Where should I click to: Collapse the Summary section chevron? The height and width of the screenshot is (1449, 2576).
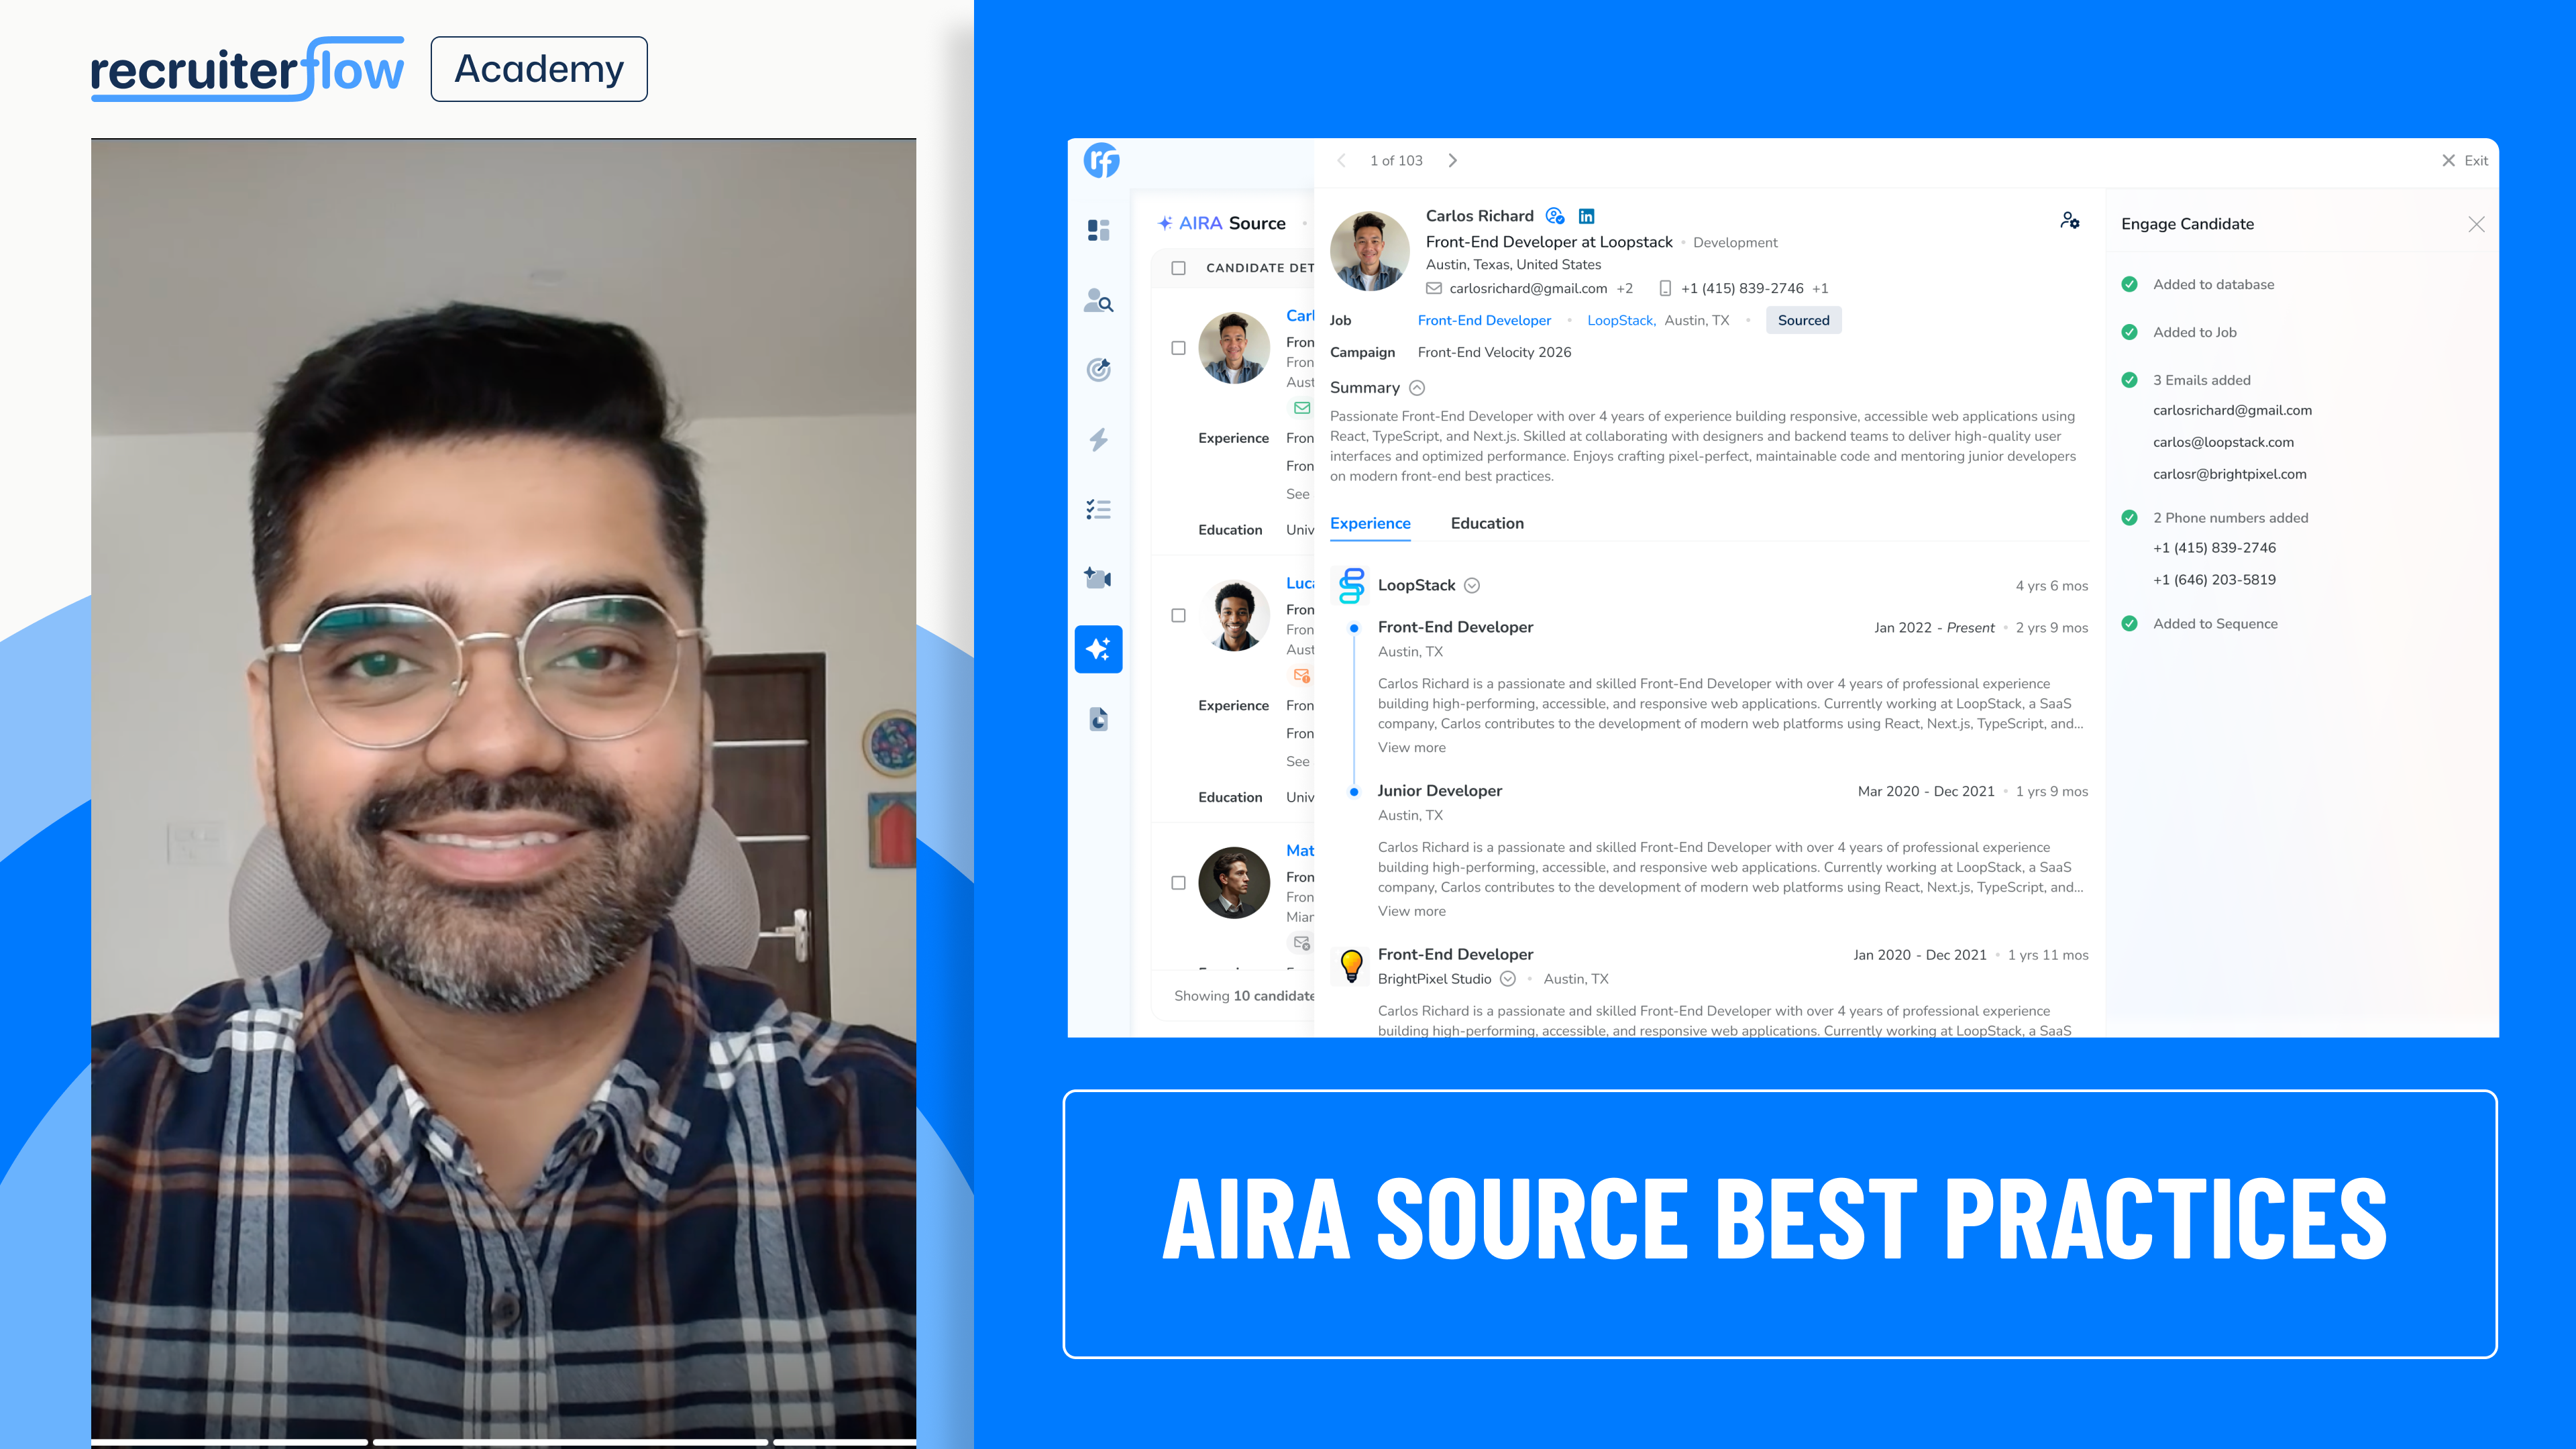pyautogui.click(x=1416, y=388)
